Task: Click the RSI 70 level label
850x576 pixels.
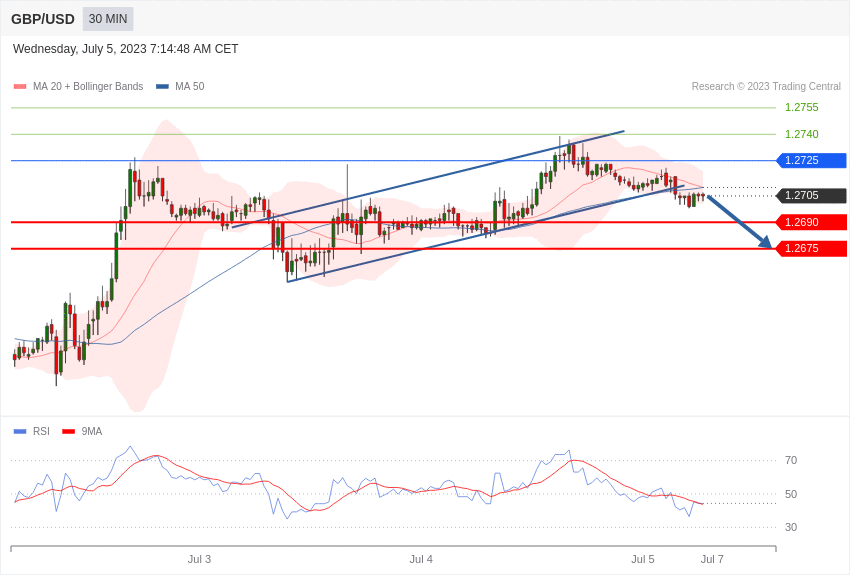Action: [791, 461]
